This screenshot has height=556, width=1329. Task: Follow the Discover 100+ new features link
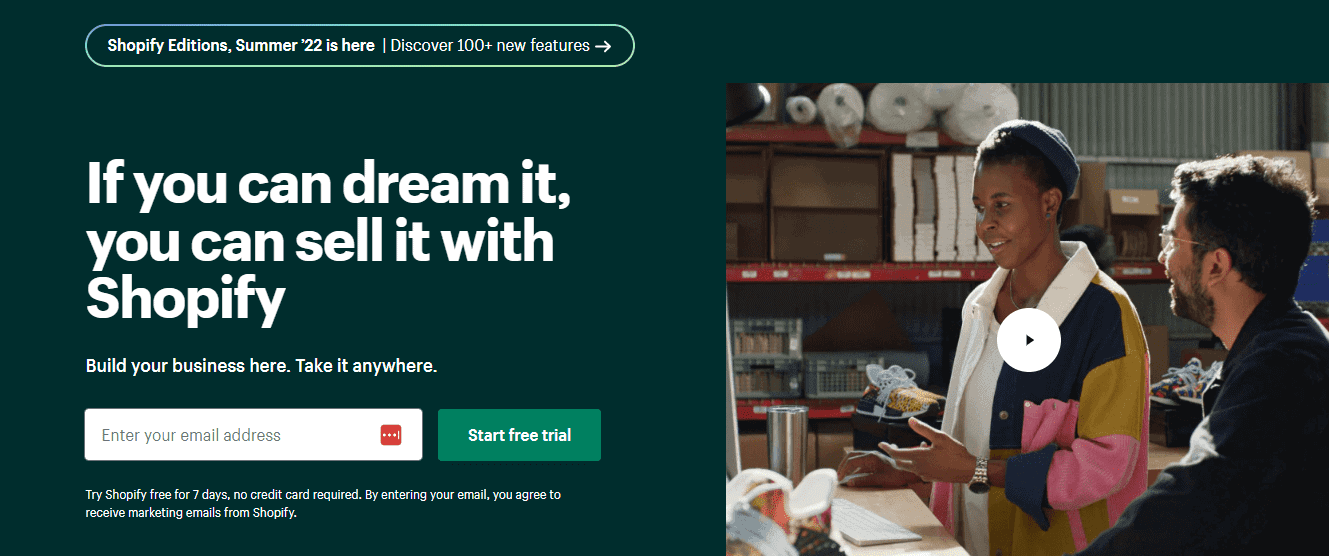pos(490,45)
